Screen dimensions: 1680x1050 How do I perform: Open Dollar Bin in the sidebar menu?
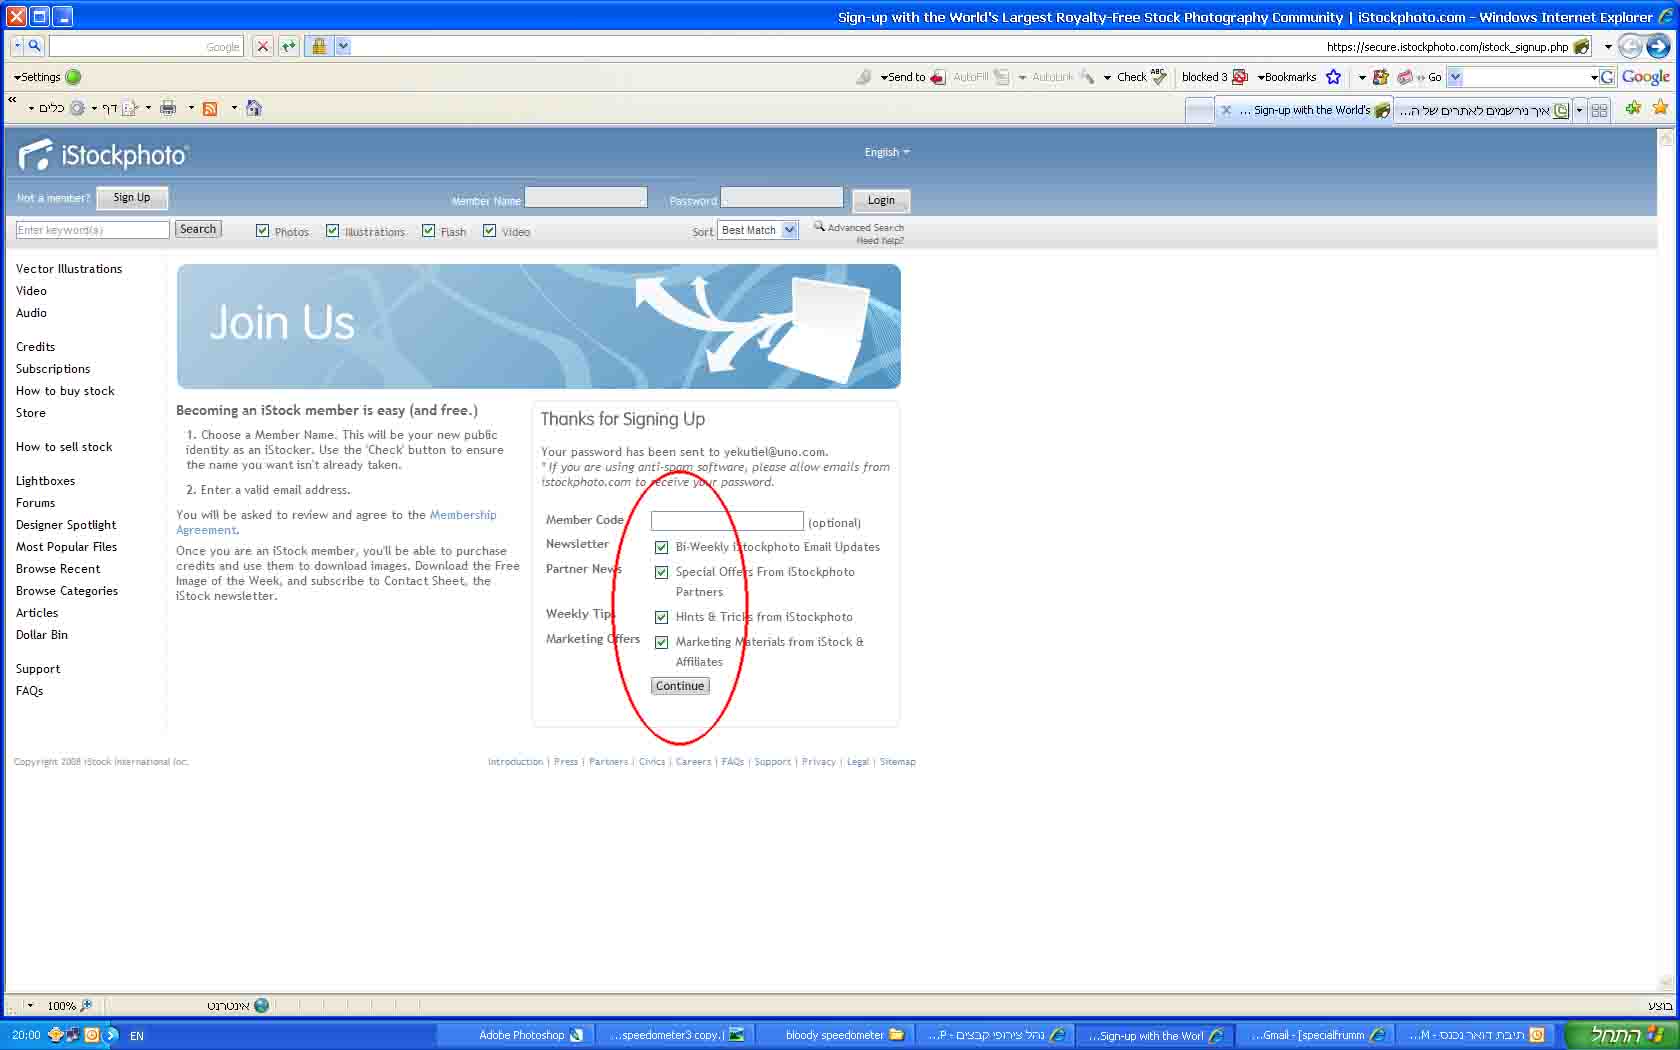pyautogui.click(x=42, y=635)
